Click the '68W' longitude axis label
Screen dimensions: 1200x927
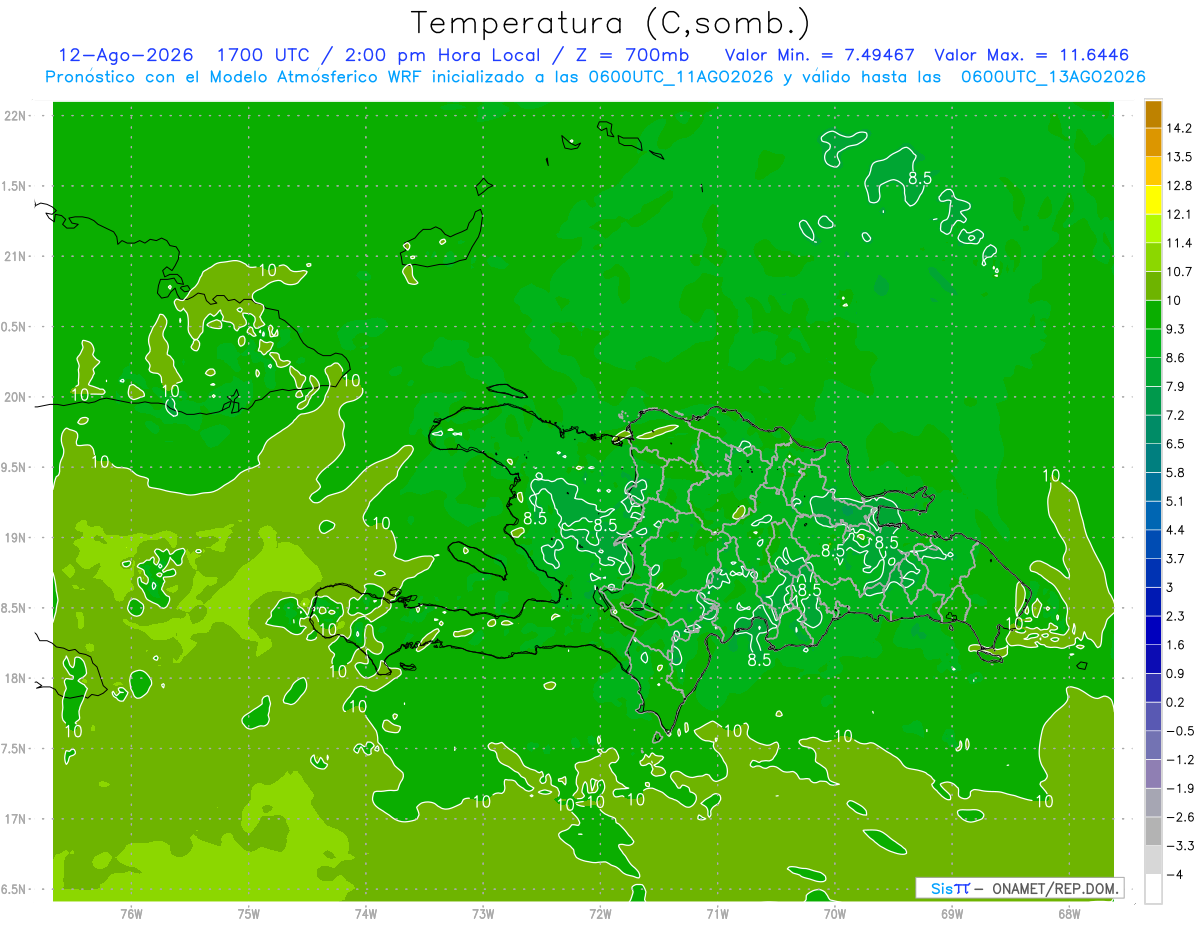pos(1069,914)
